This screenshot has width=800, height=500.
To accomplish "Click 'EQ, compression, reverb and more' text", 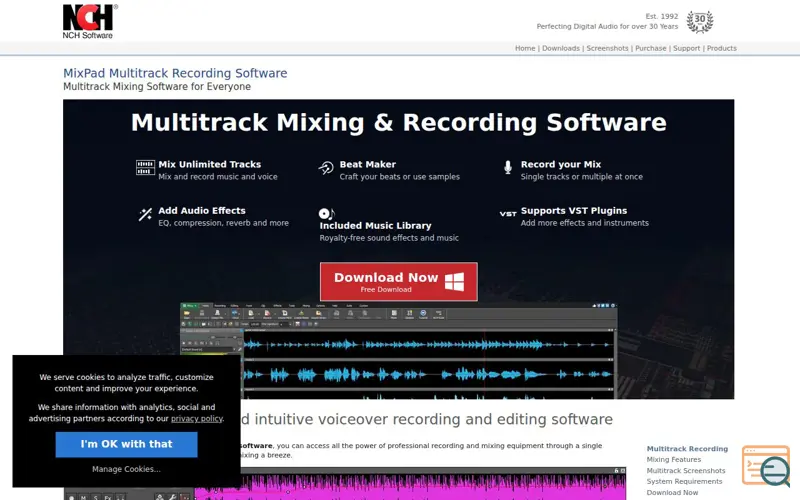I will tap(223, 223).
